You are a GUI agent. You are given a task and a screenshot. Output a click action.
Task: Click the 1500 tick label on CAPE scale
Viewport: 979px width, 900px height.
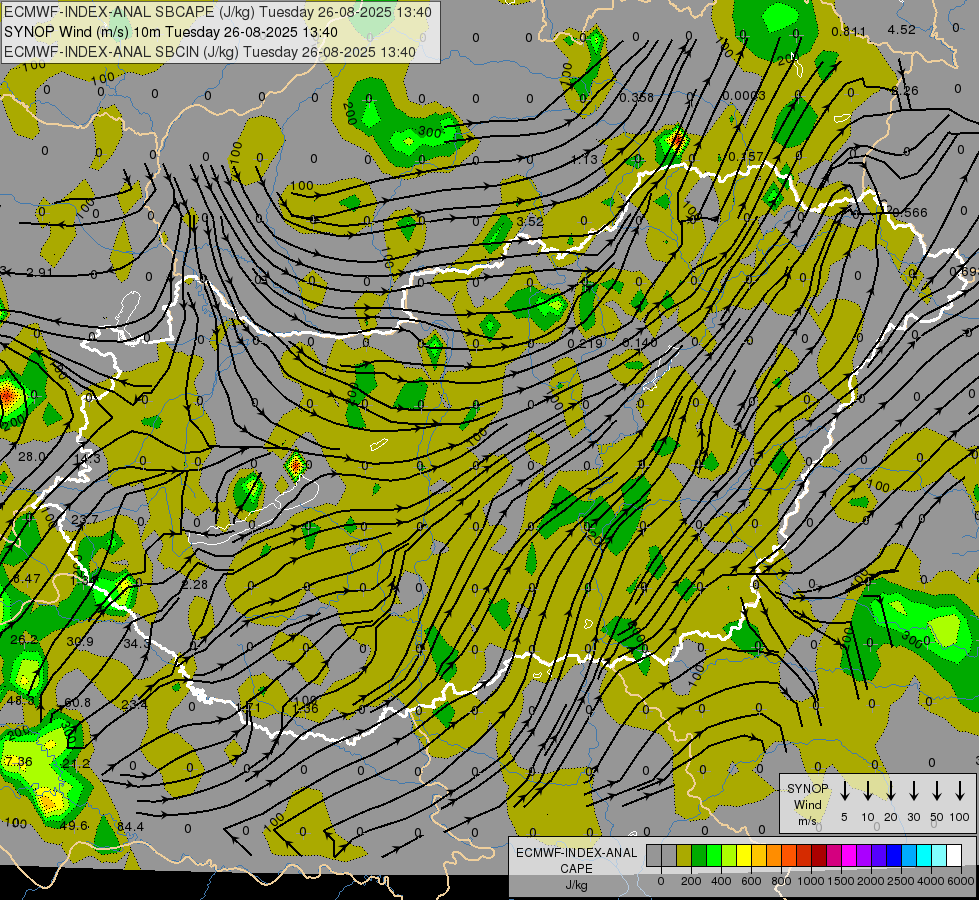tap(840, 881)
